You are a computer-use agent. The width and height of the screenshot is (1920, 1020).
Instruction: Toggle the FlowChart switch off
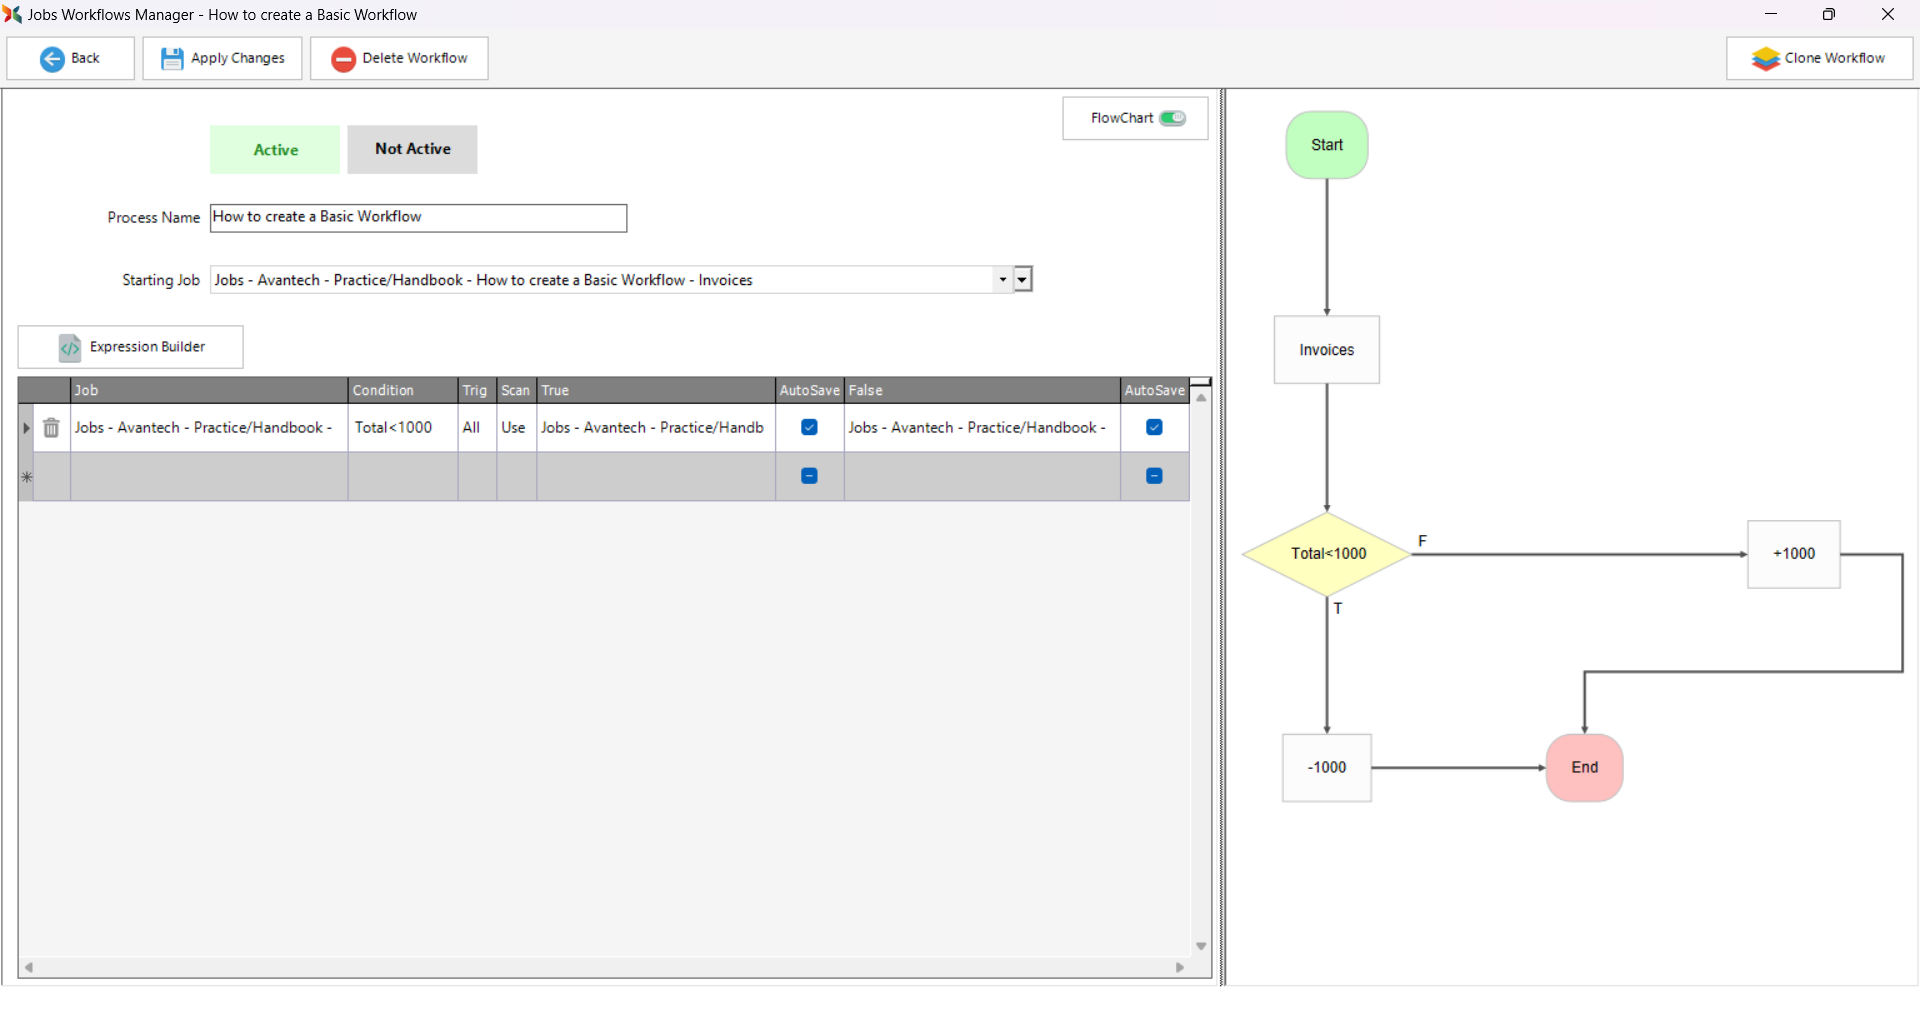coord(1172,118)
